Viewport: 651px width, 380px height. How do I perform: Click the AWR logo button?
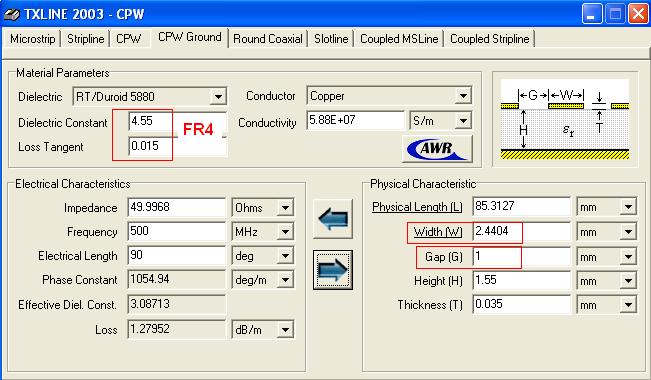click(437, 149)
